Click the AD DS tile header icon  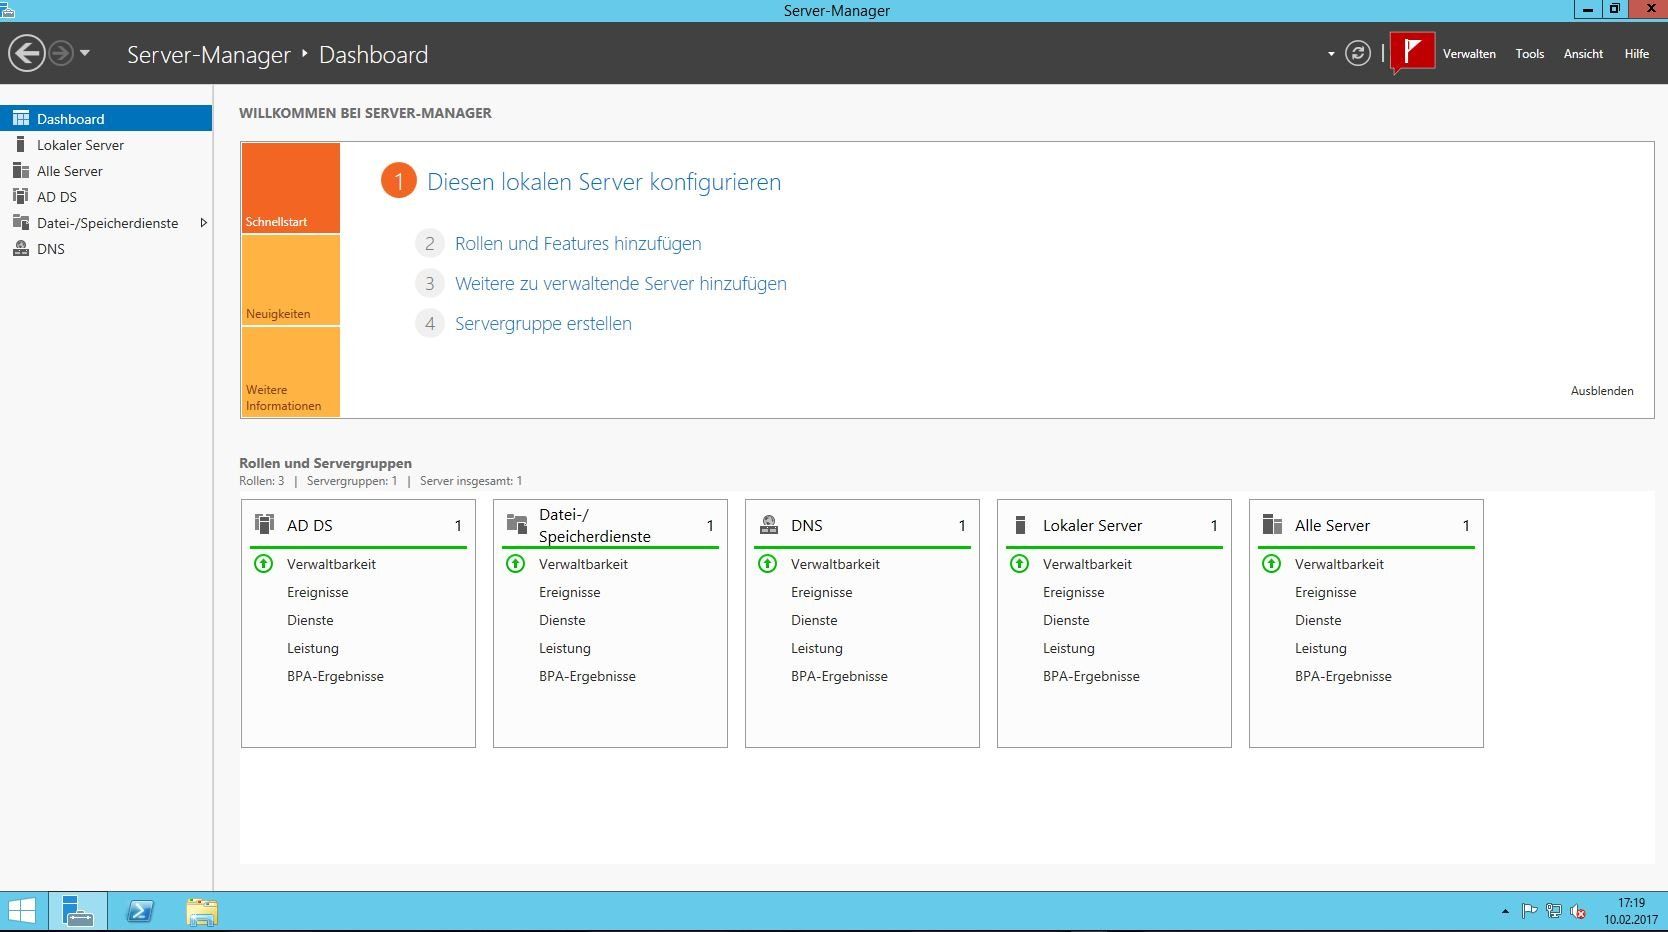point(264,524)
